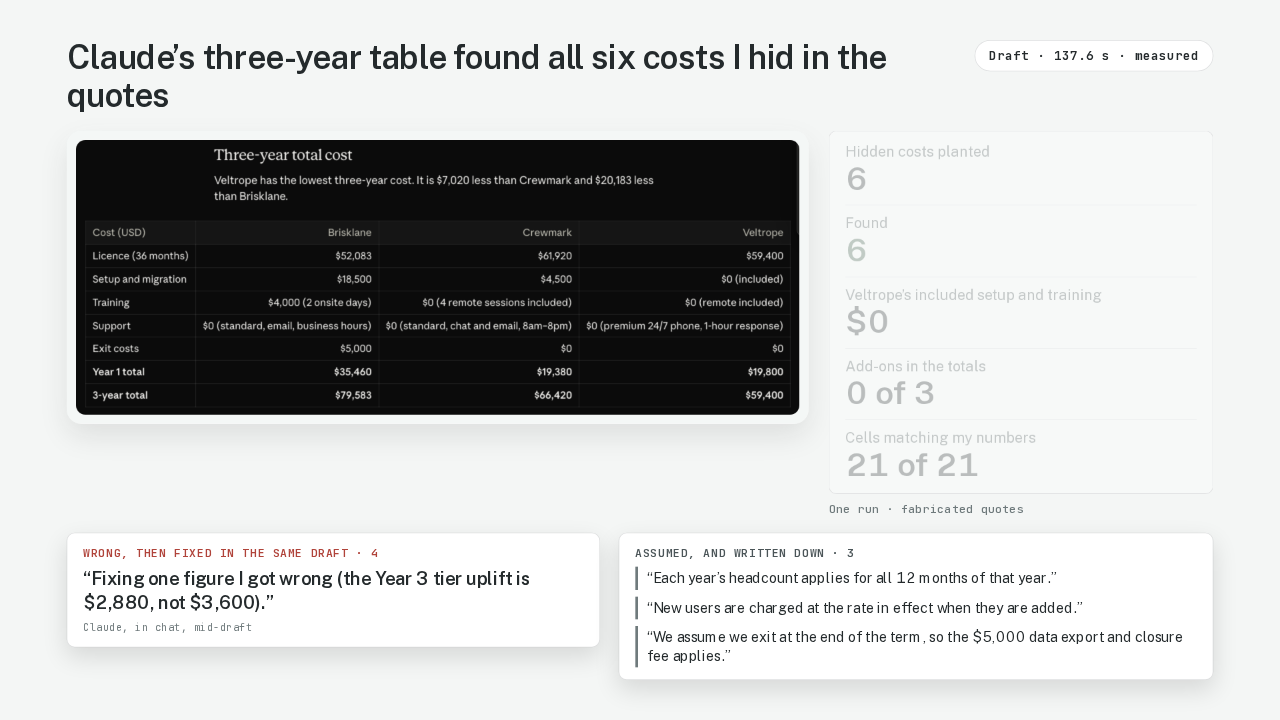Click the Brisklane column header in table
Viewport: 1280px width, 720px height.
(x=350, y=232)
